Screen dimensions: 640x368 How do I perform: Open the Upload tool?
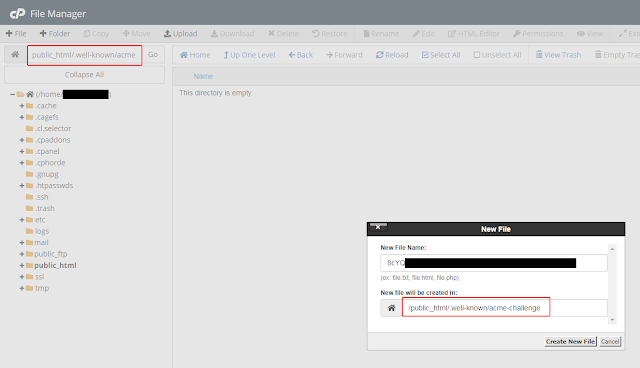(180, 33)
